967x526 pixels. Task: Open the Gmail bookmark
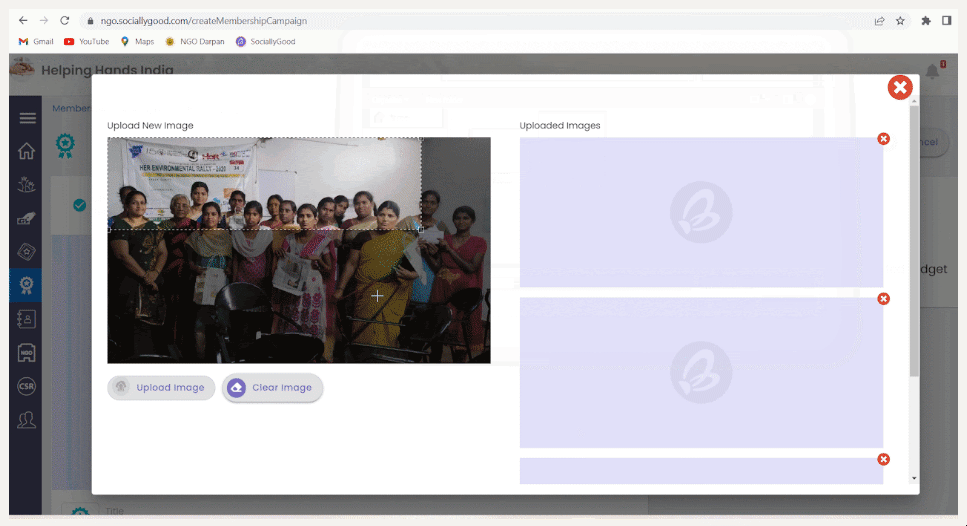coord(36,41)
